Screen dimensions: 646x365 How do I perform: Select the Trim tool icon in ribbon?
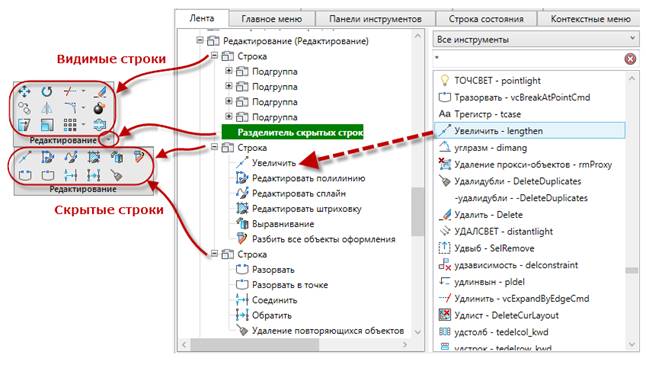pos(70,91)
